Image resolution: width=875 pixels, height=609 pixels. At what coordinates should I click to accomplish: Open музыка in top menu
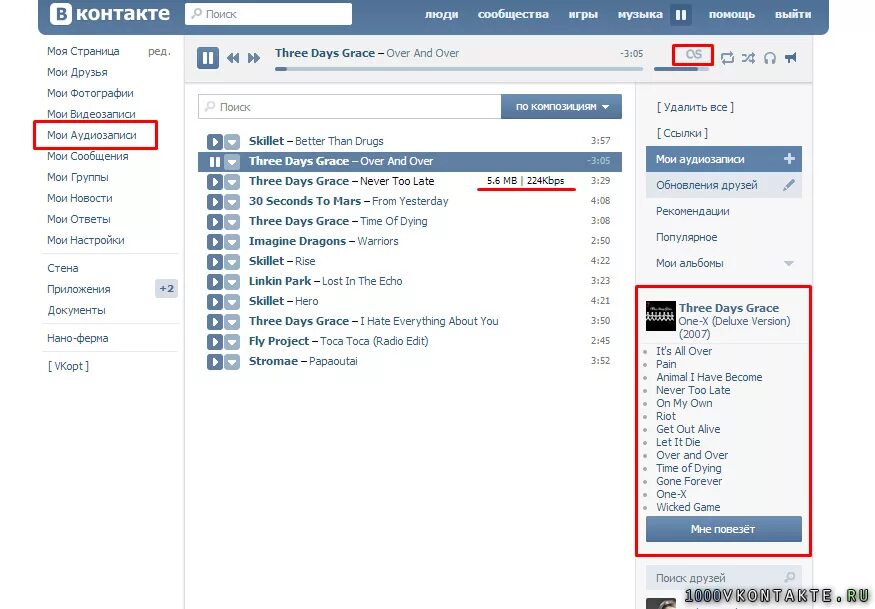[640, 15]
